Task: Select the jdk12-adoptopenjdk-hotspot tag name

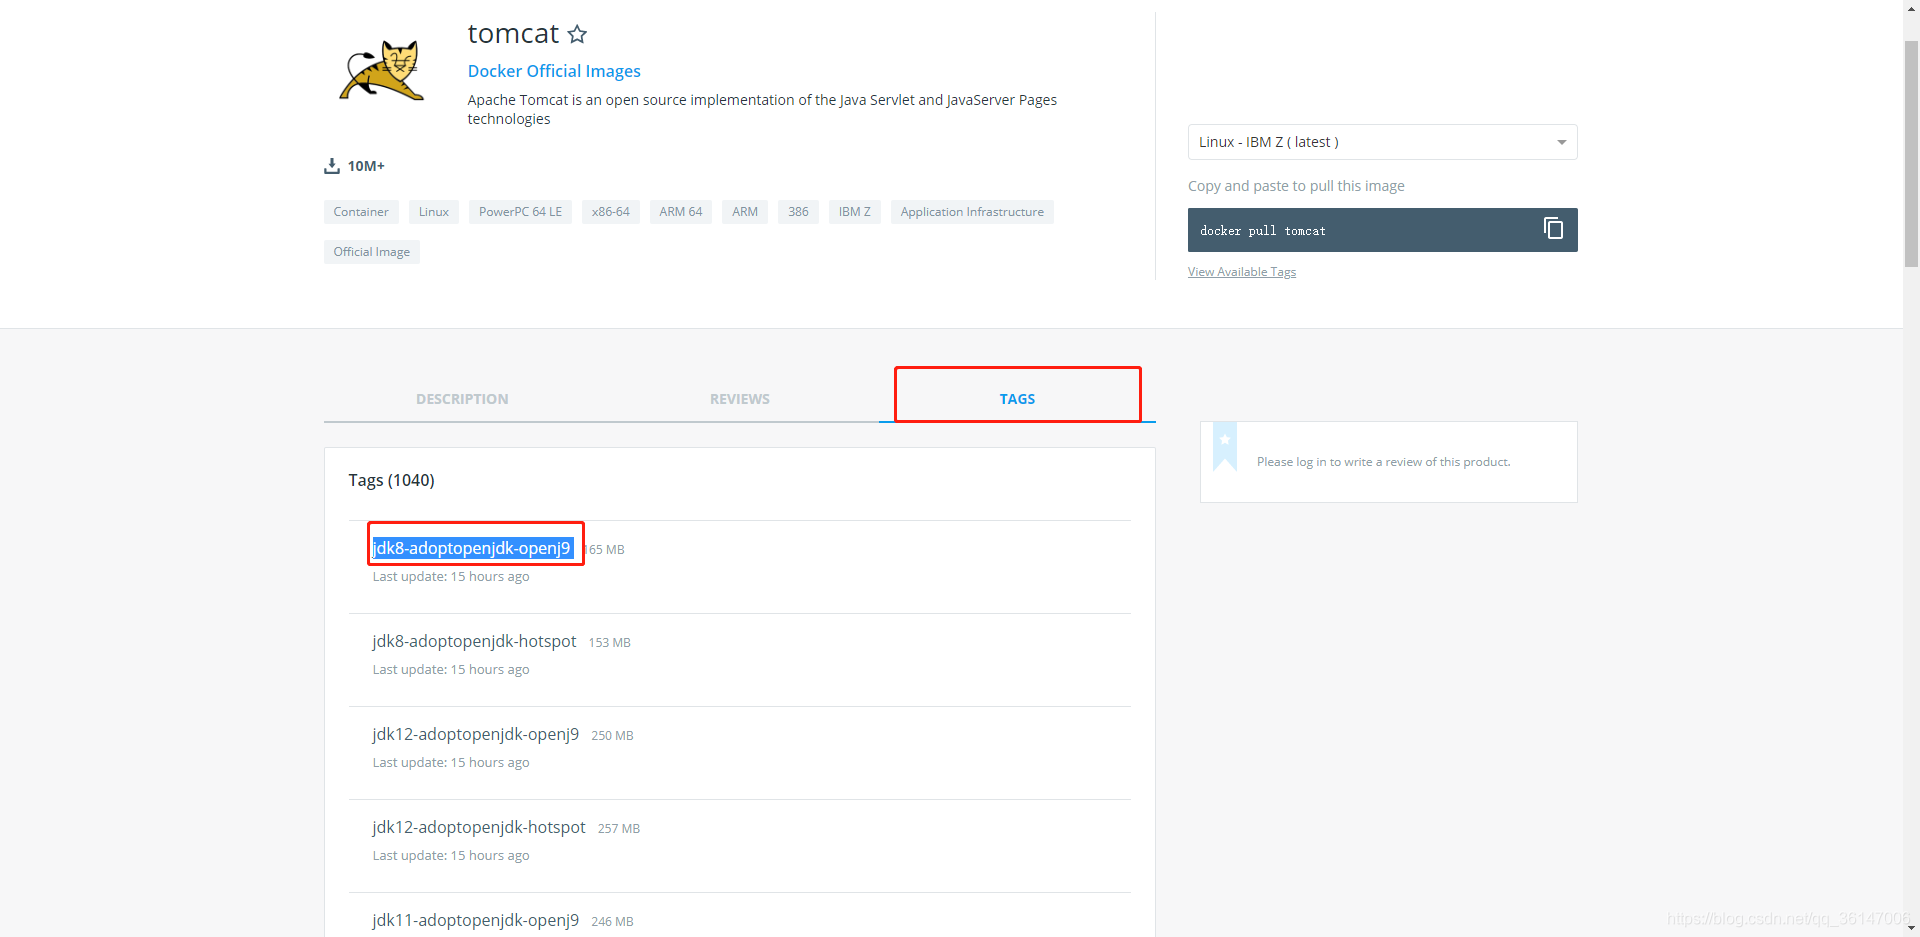Action: point(479,827)
